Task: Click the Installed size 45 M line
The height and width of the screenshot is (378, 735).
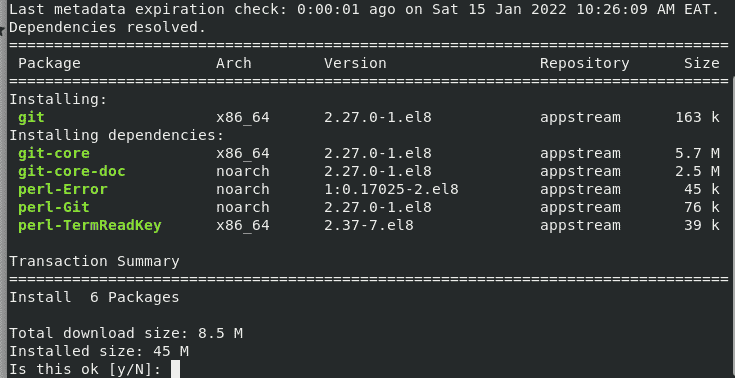Action: [x=99, y=351]
